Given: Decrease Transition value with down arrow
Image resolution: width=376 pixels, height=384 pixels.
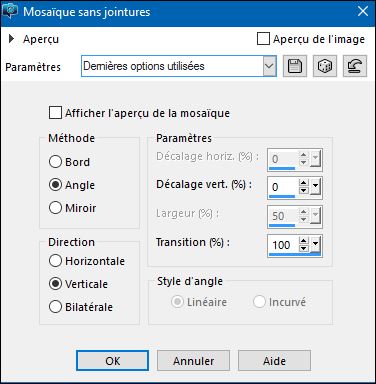Looking at the screenshot, I should (303, 248).
